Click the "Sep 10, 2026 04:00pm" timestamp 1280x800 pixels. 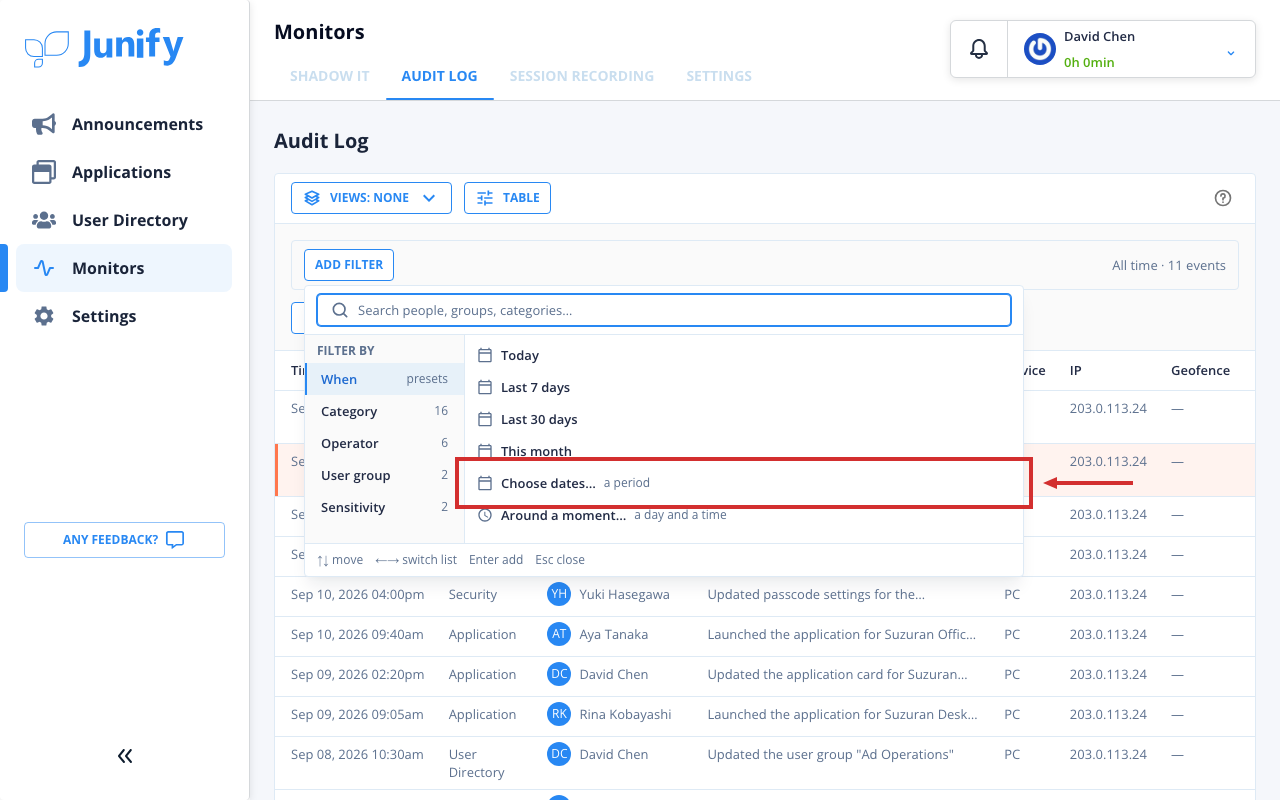[357, 594]
